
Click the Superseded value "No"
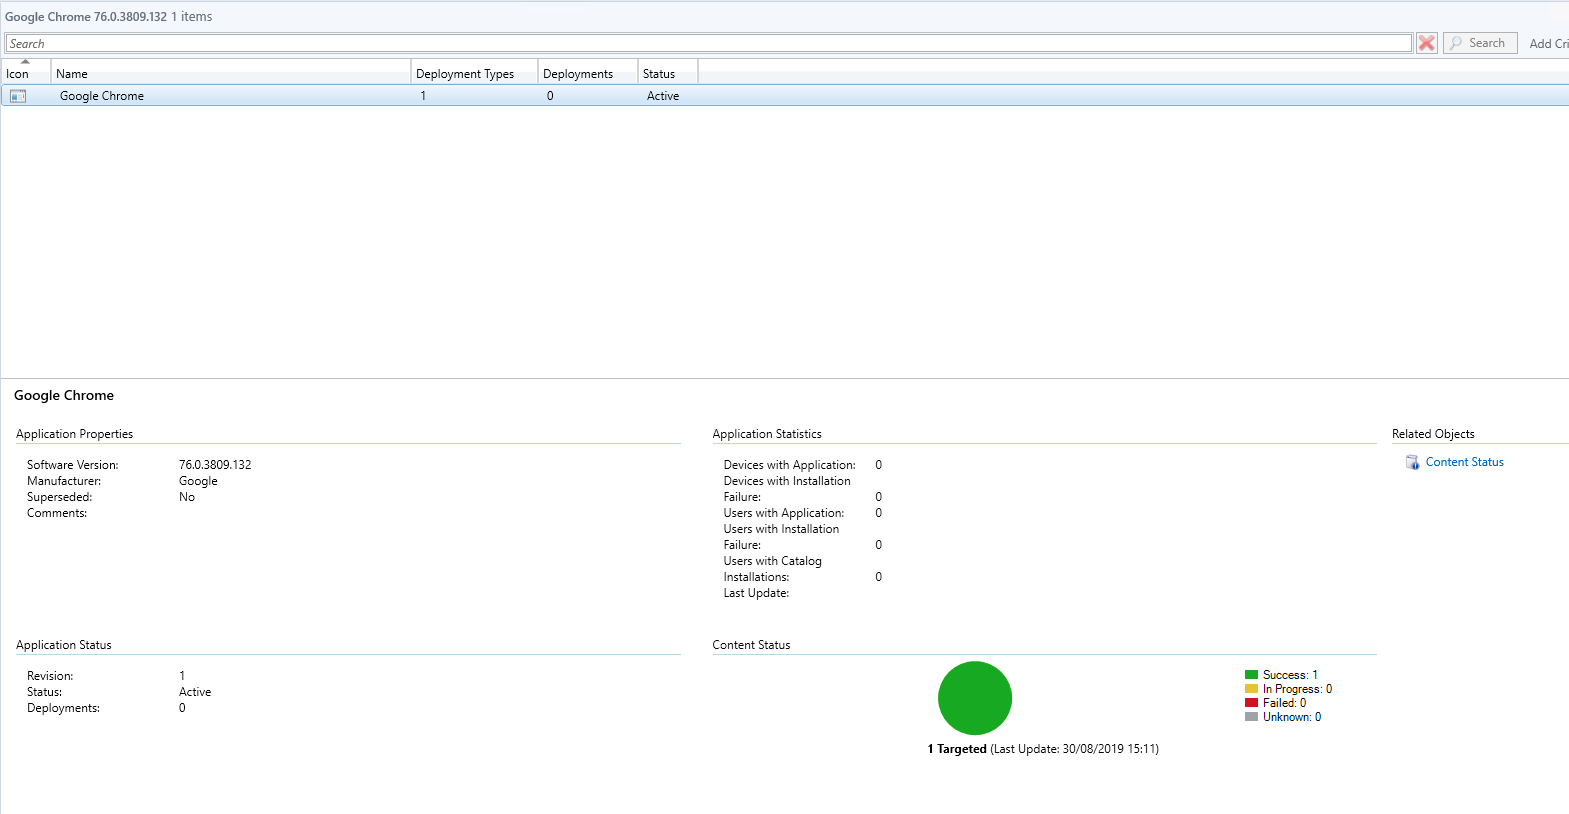(x=187, y=497)
